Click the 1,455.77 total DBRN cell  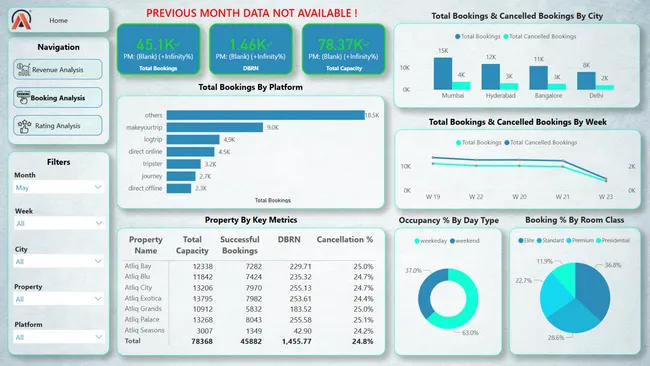coord(296,341)
